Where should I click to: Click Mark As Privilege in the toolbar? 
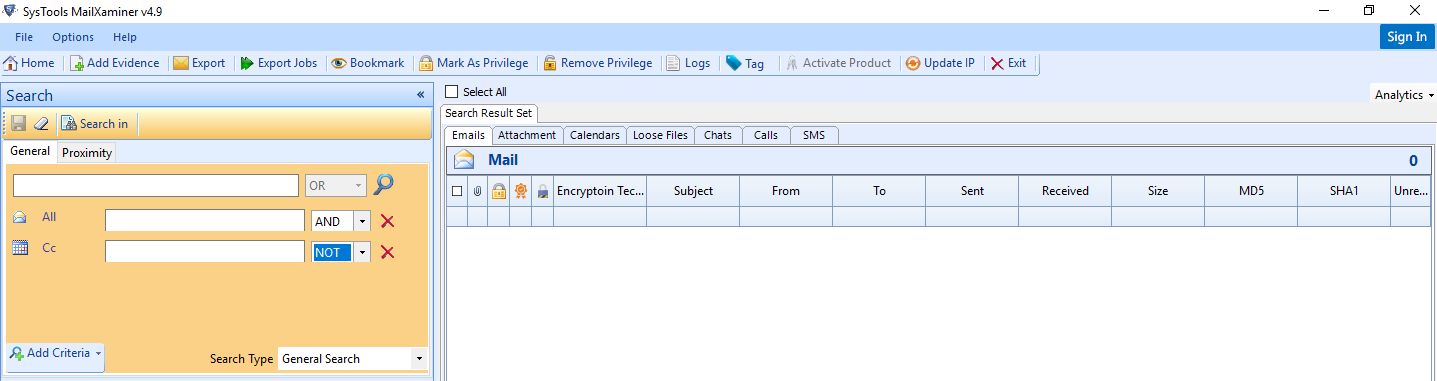473,63
